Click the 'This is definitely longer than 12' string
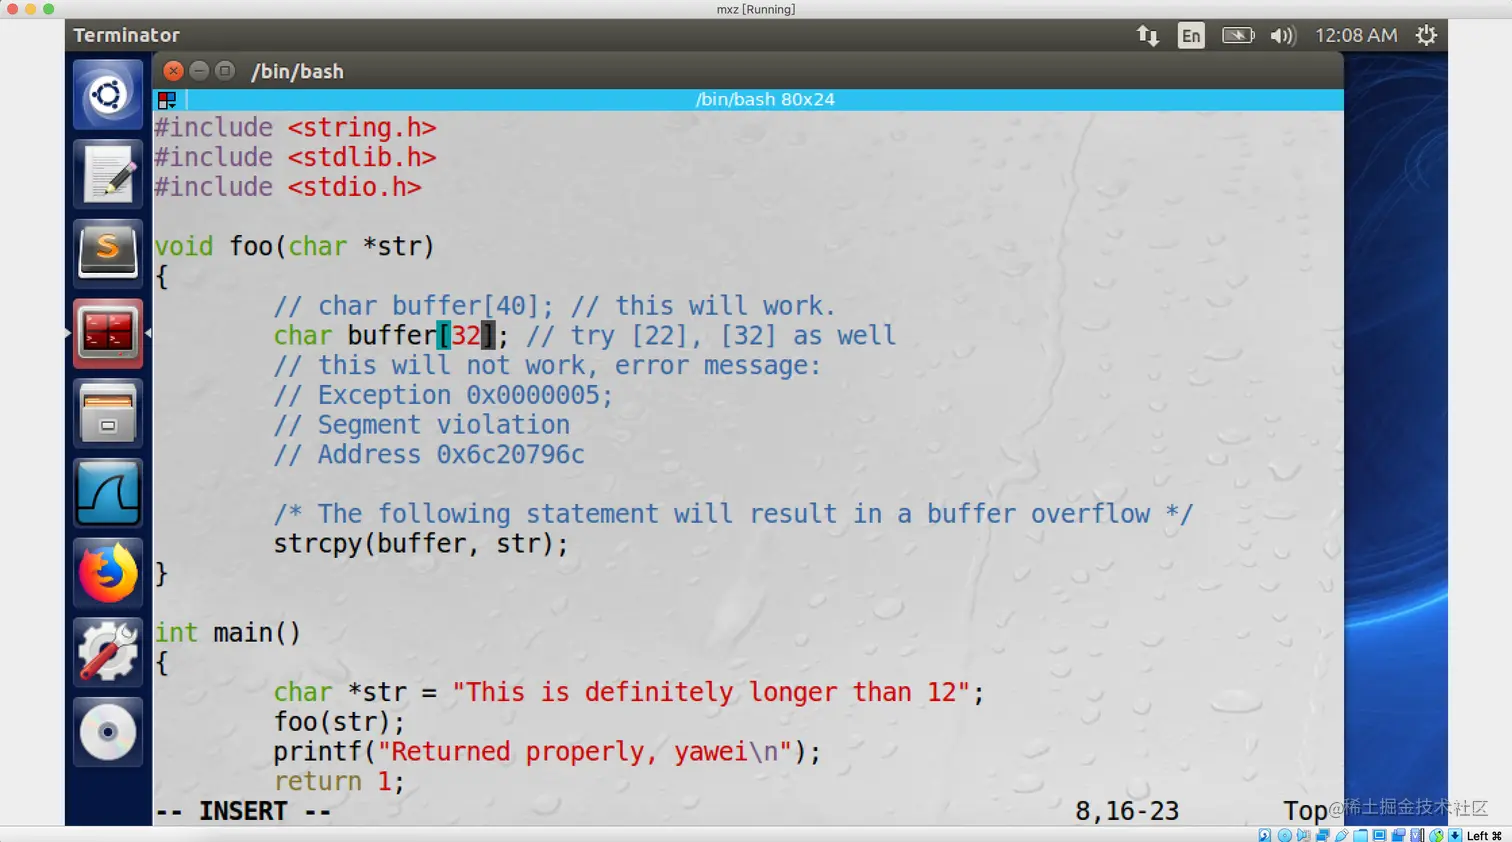The width and height of the screenshot is (1512, 842). pyautogui.click(x=711, y=693)
